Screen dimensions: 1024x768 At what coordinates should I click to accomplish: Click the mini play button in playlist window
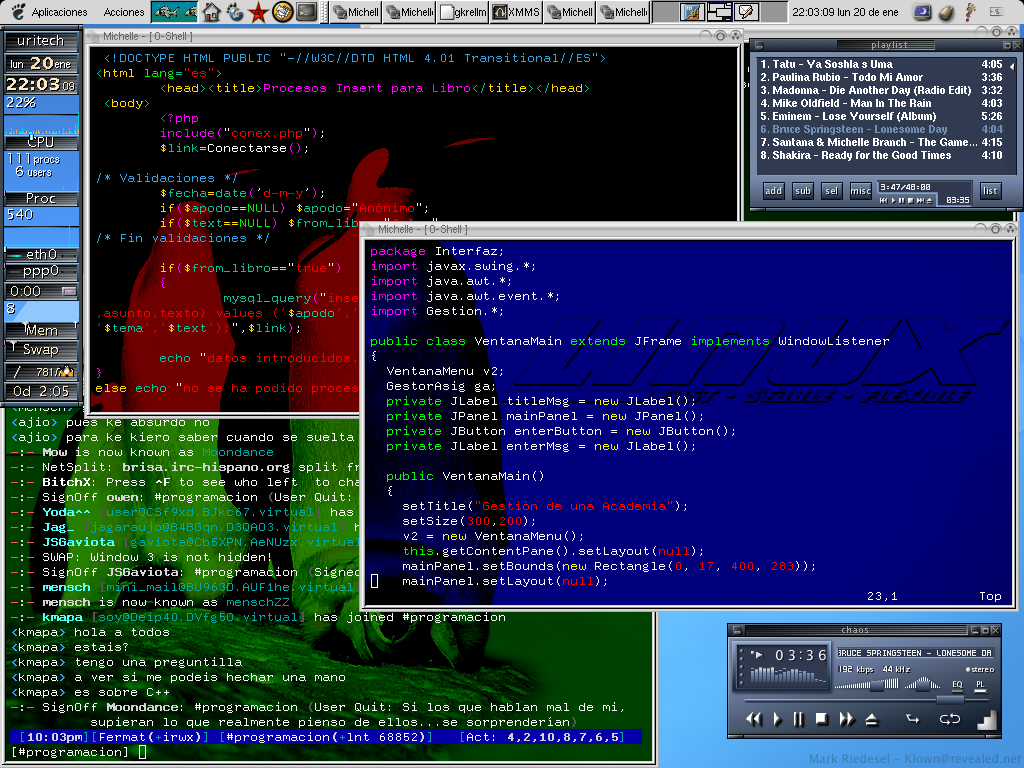(893, 200)
